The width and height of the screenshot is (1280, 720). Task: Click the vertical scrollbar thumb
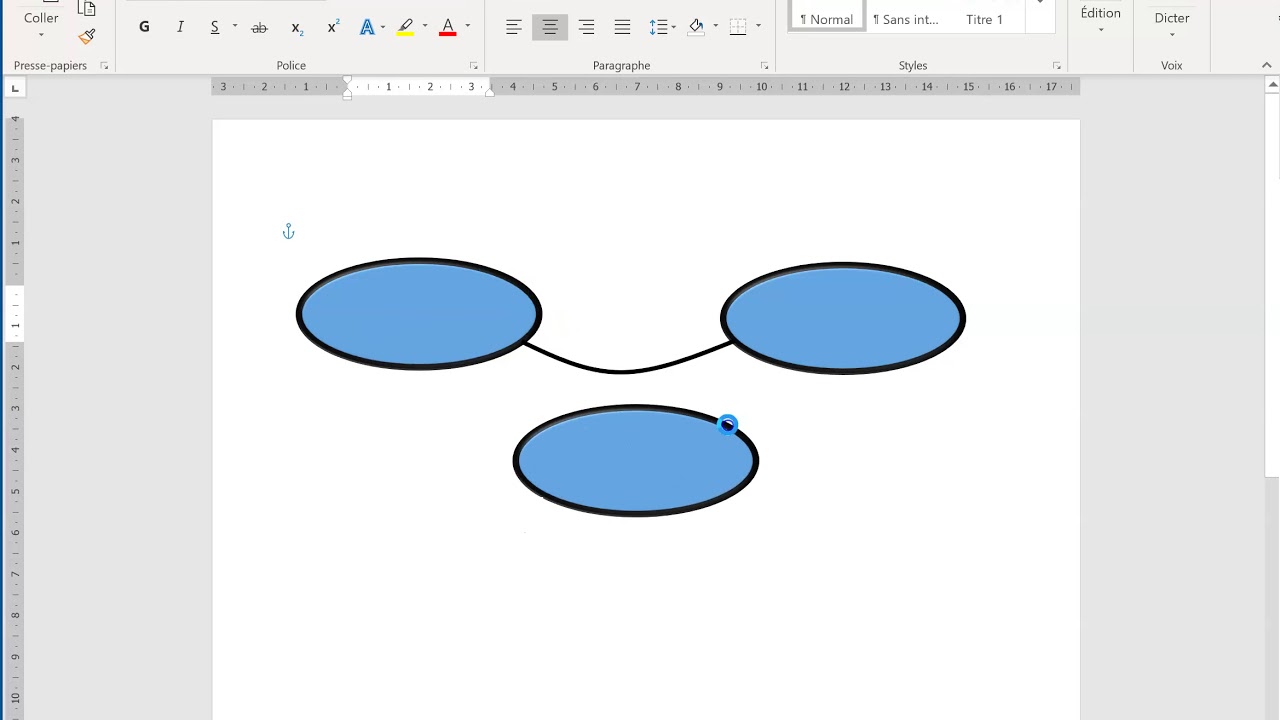pos(1272,285)
